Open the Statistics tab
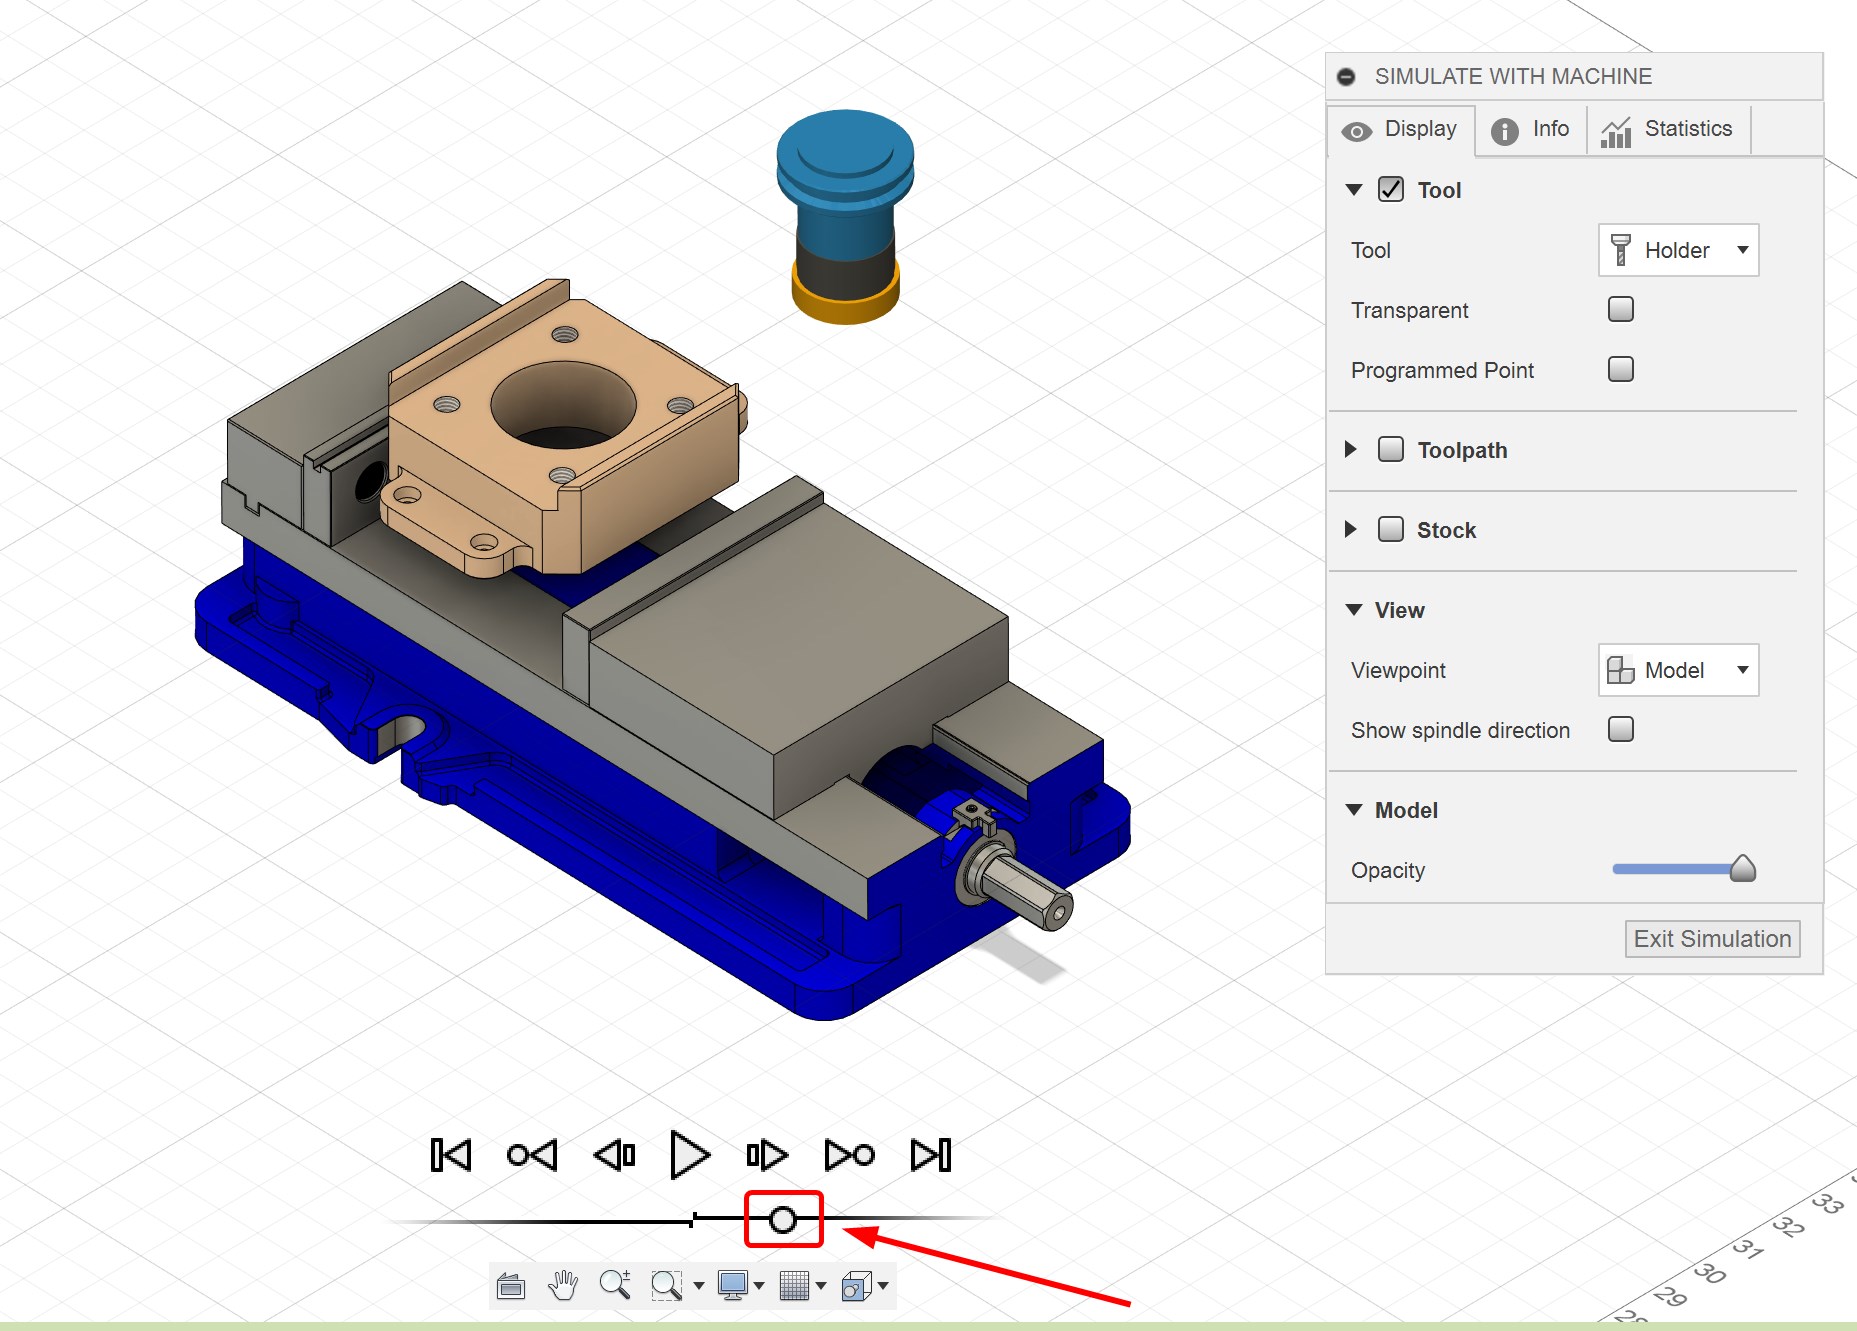The width and height of the screenshot is (1857, 1331). 1668,129
